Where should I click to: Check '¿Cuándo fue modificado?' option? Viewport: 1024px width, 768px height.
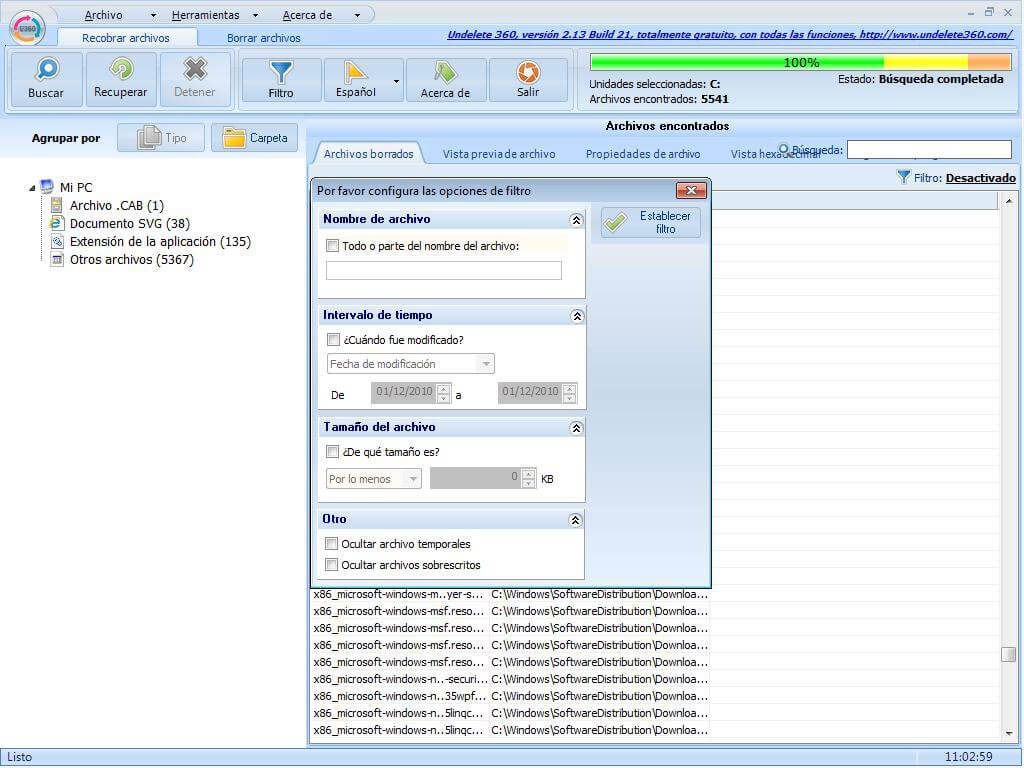pos(333,340)
